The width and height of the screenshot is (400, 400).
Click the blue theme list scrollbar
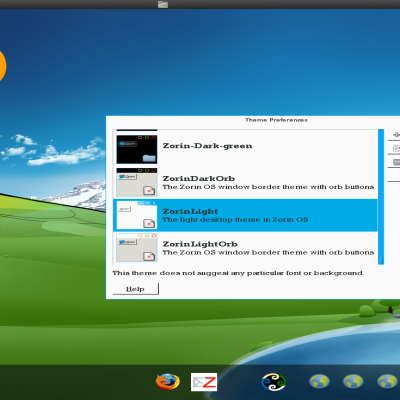pyautogui.click(x=381, y=197)
